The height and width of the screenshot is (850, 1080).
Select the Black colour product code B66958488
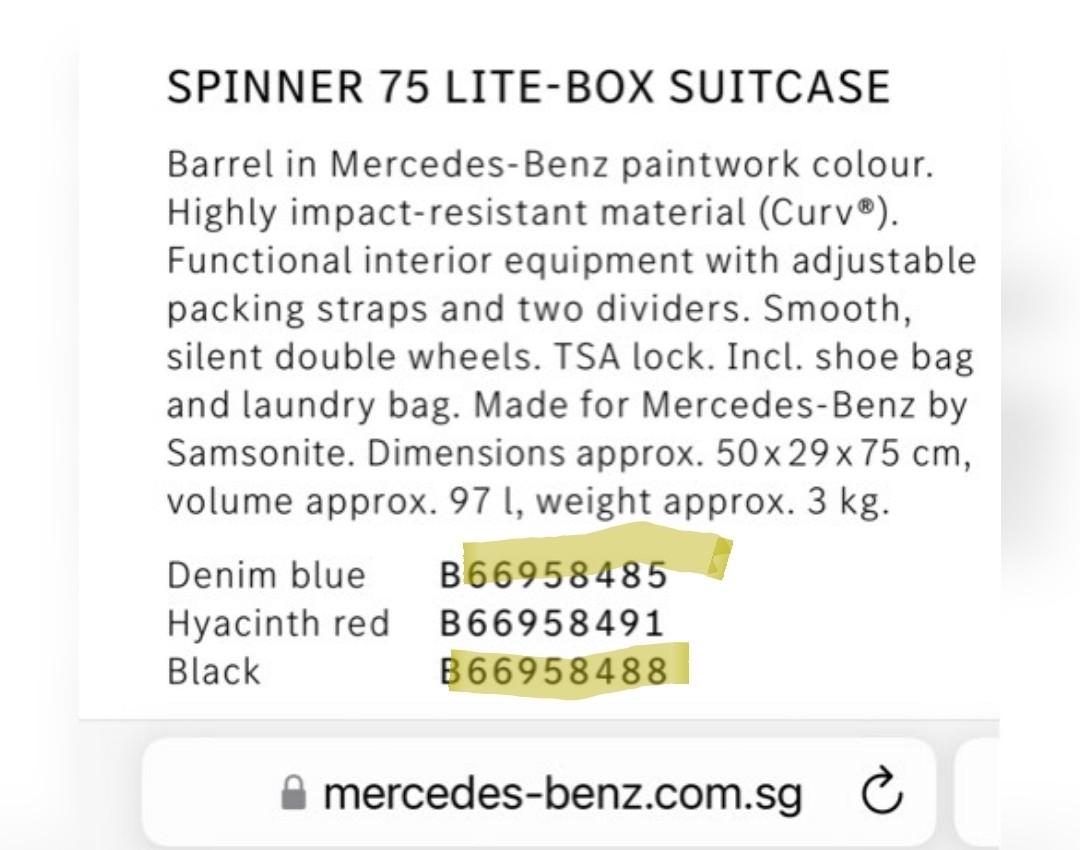point(556,671)
